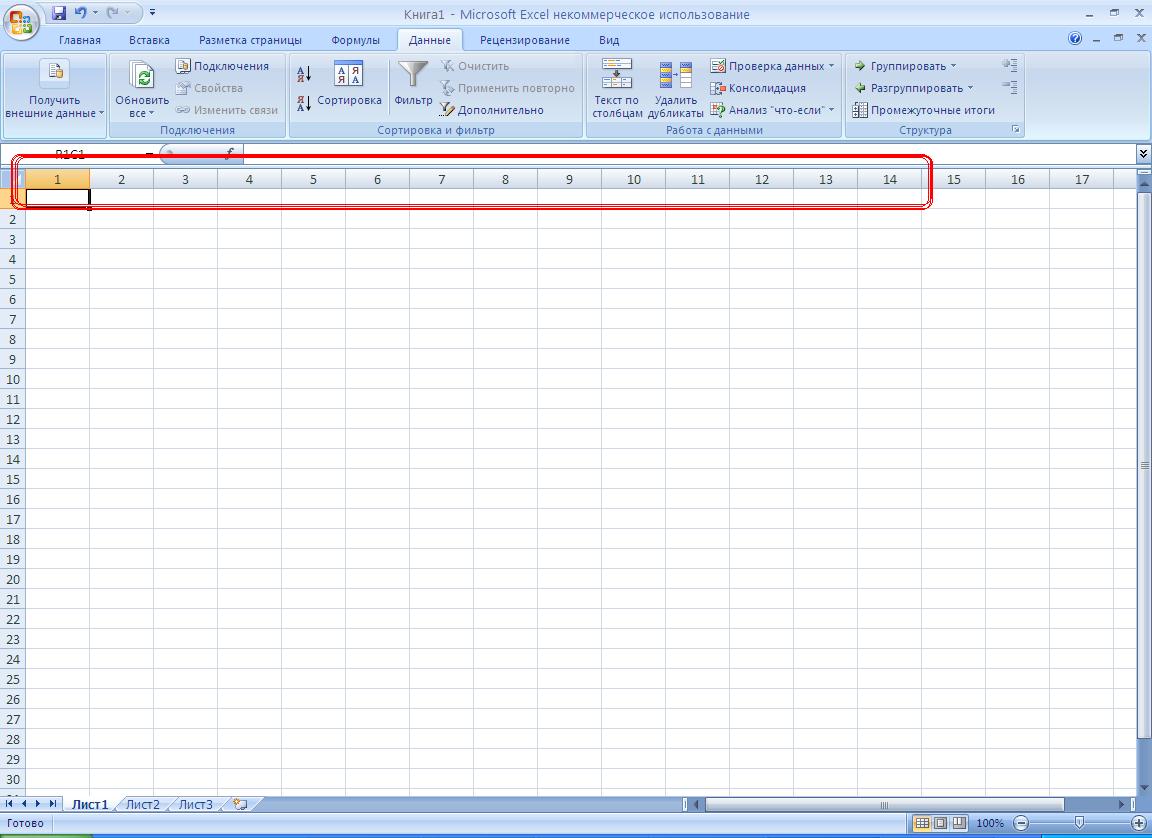Open the Лист2 sheet tab
This screenshot has width=1152, height=838.
142,804
